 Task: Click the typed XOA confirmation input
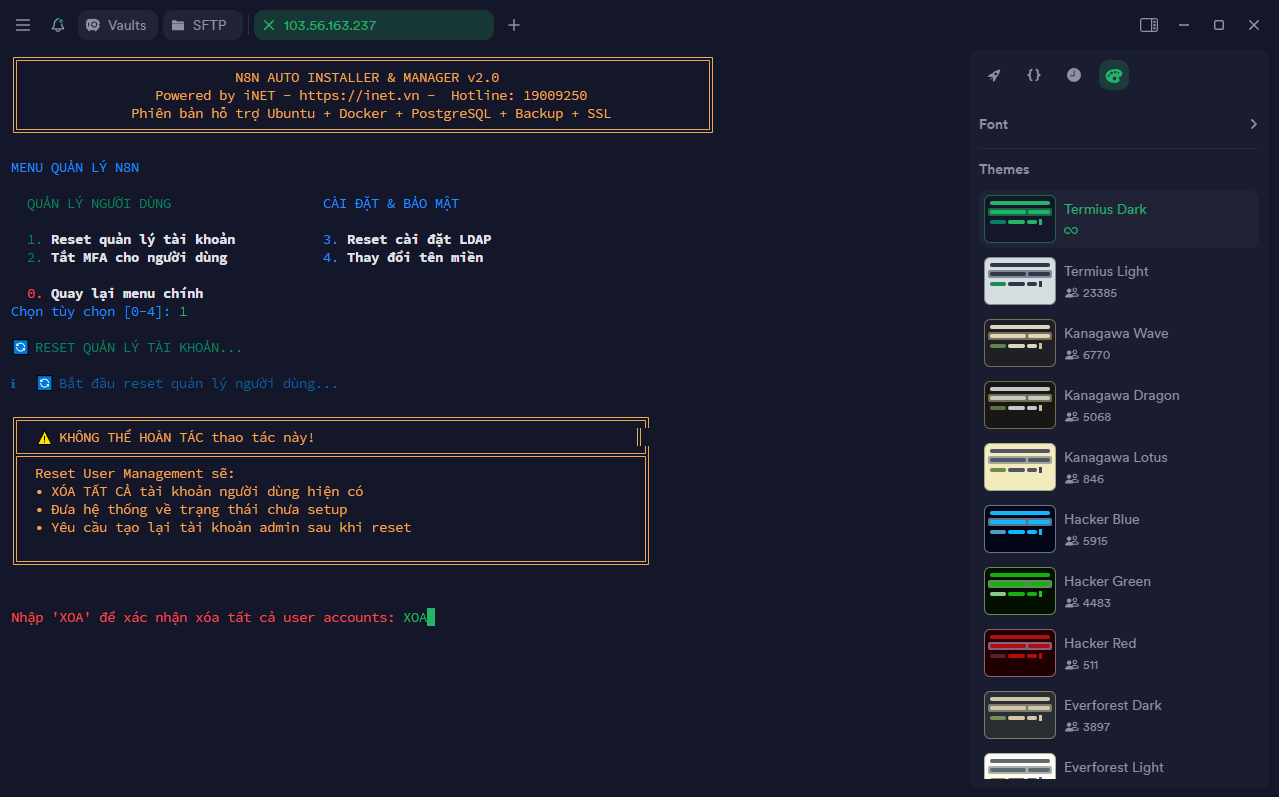tap(415, 618)
